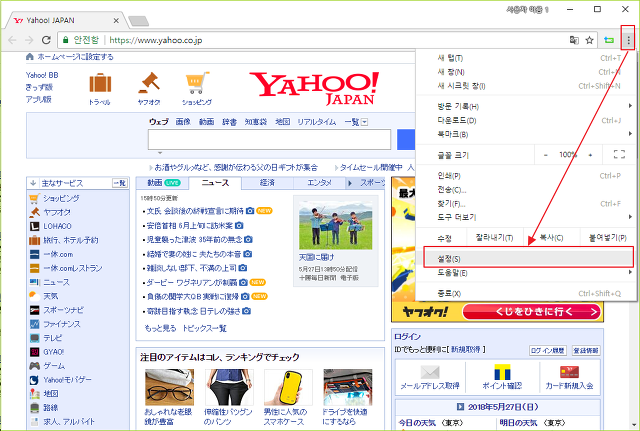The width and height of the screenshot is (640, 431).
Task: Click the fullscreen icon in zoom row
Action: [619, 154]
